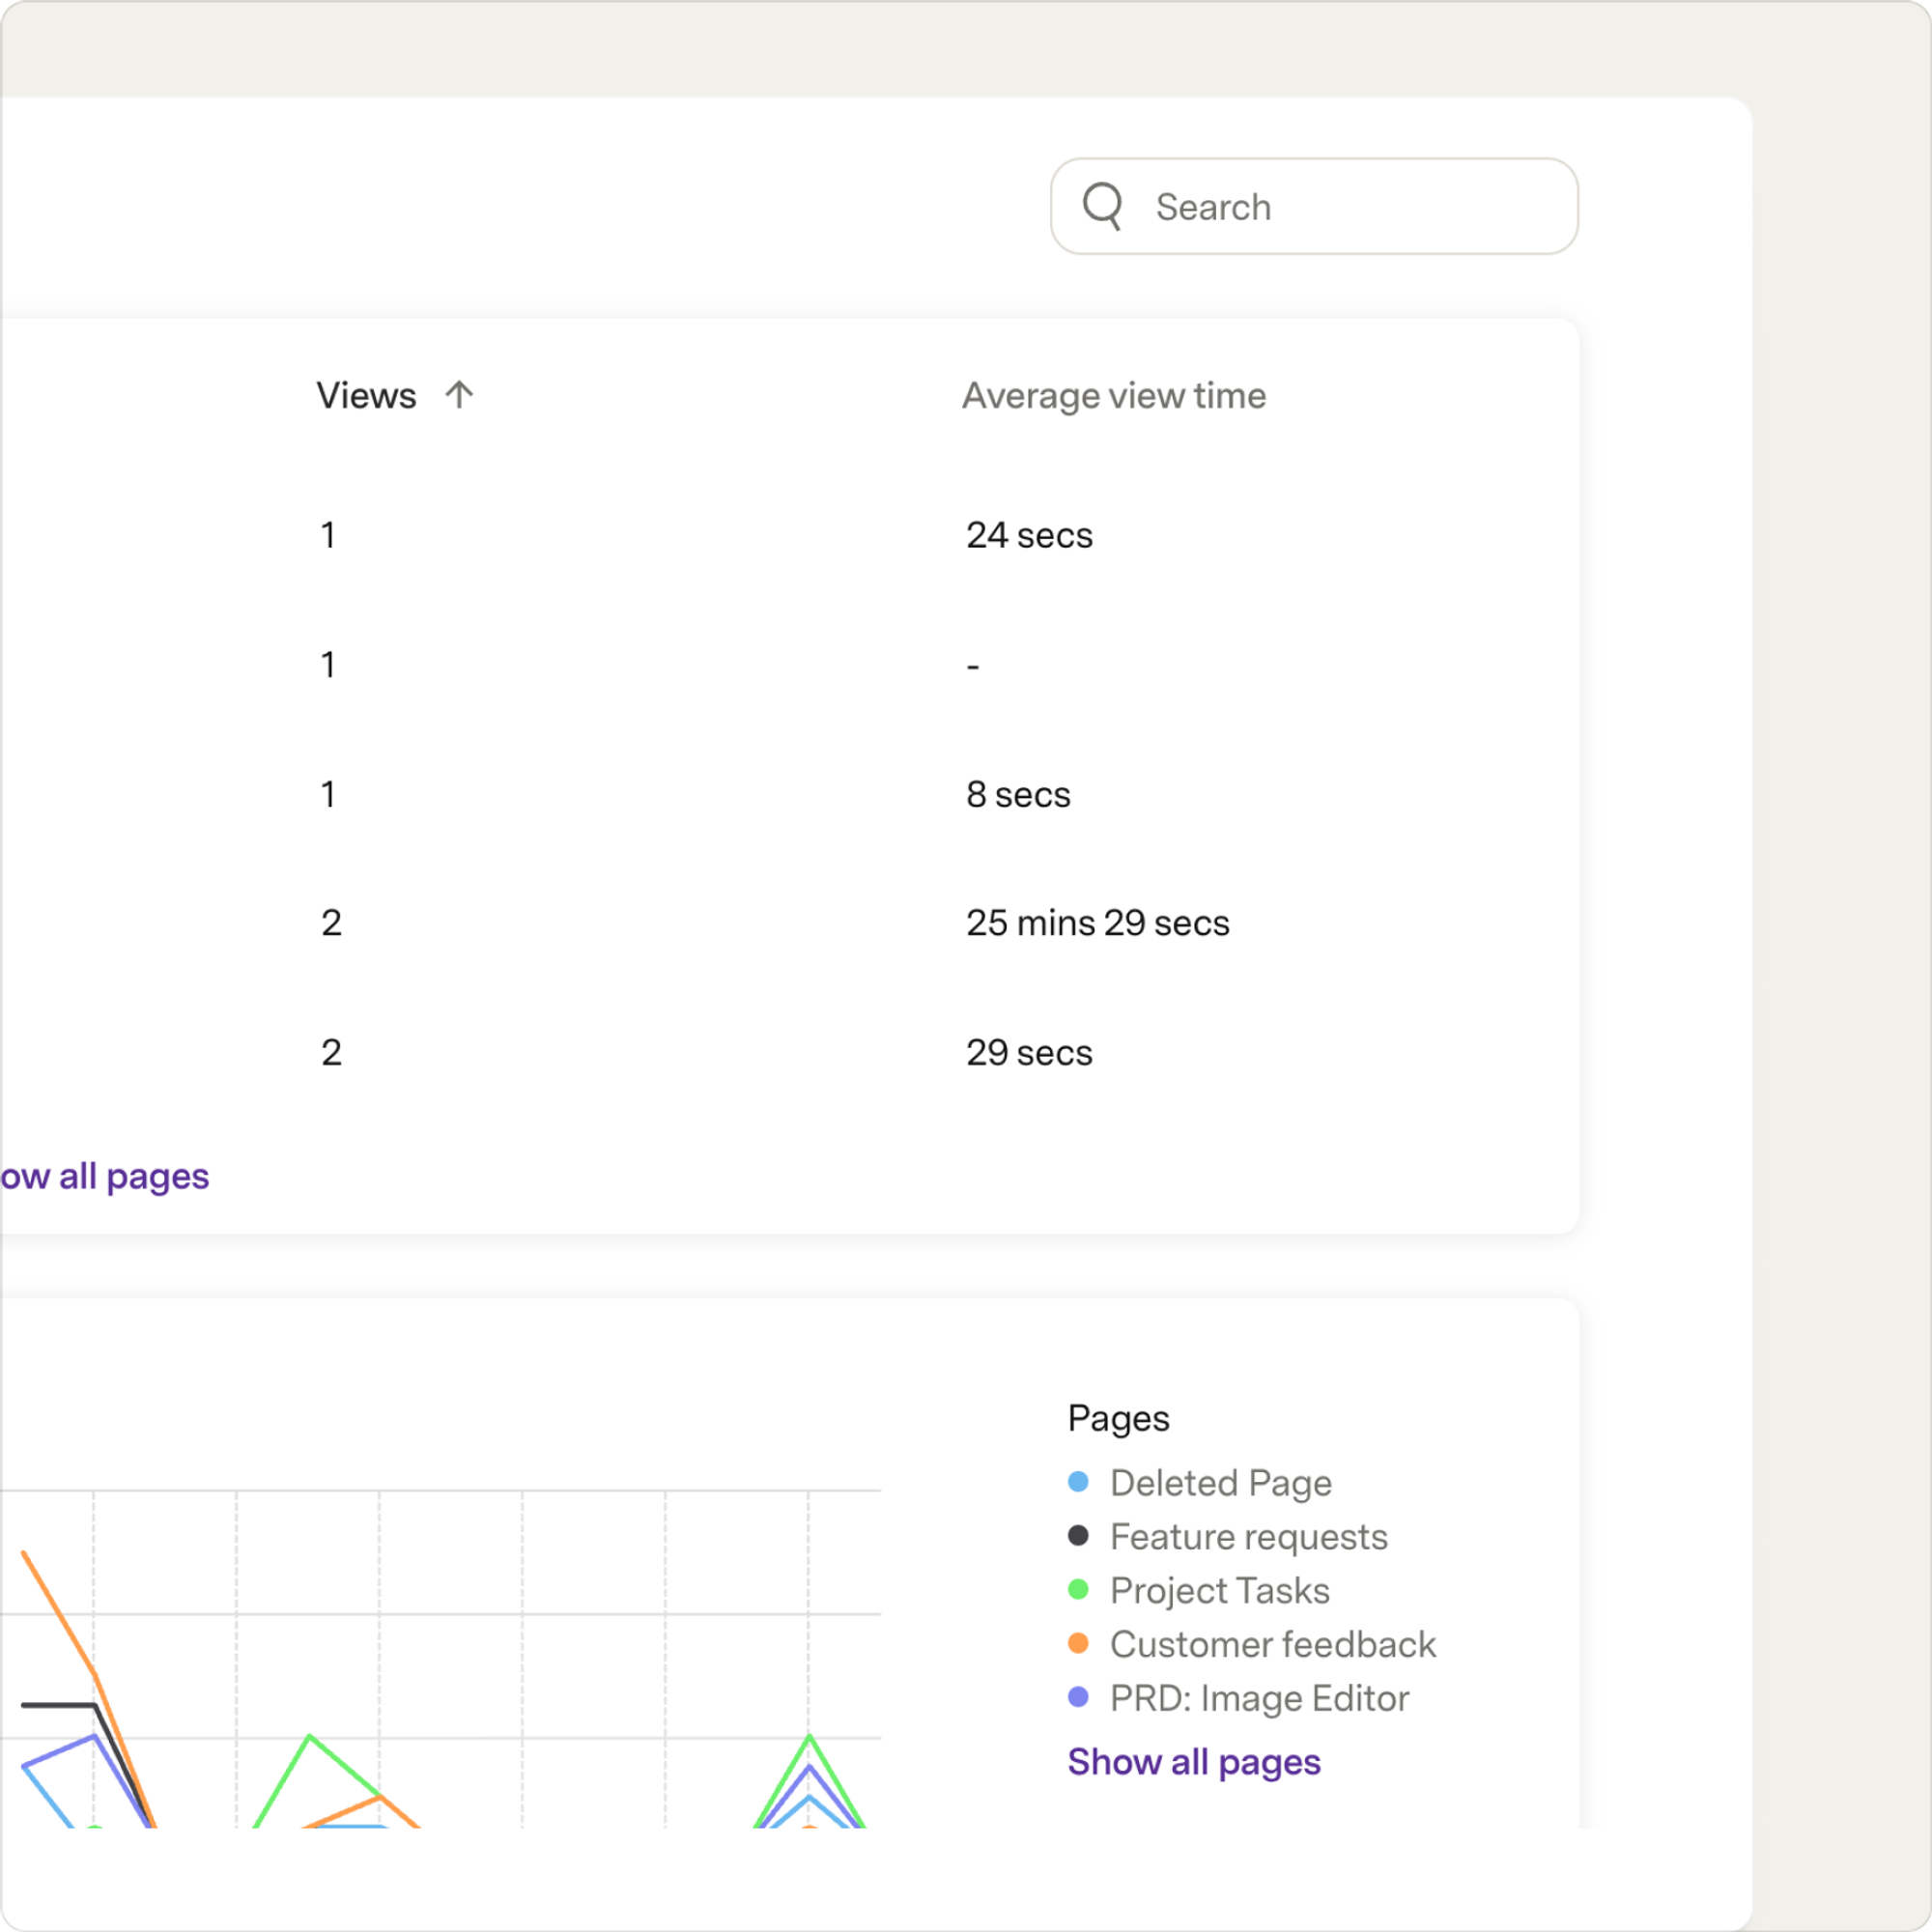Select PRD: Image Editor legend label
The width and height of the screenshot is (1932, 1932).
[x=1260, y=1699]
